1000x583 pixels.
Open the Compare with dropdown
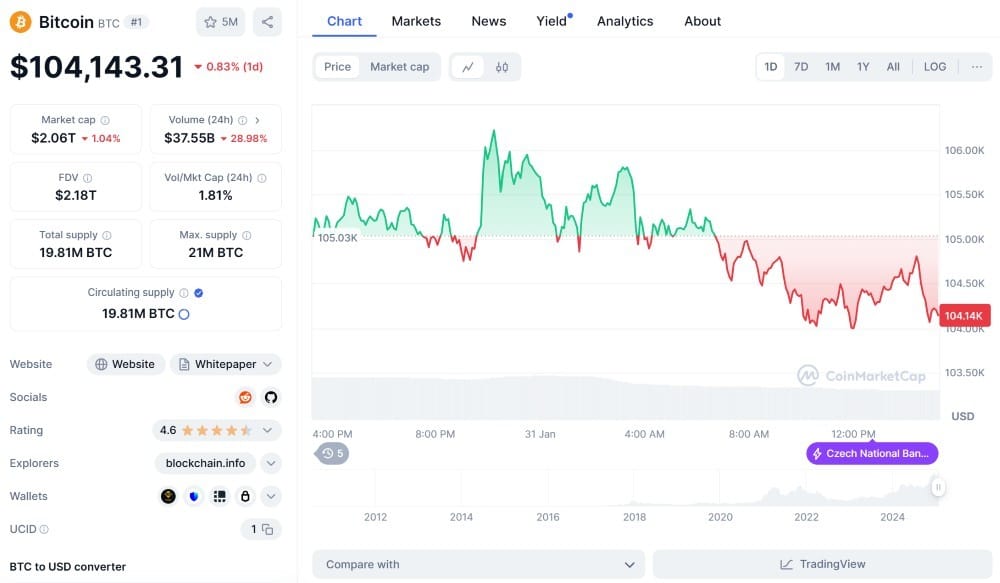(480, 564)
